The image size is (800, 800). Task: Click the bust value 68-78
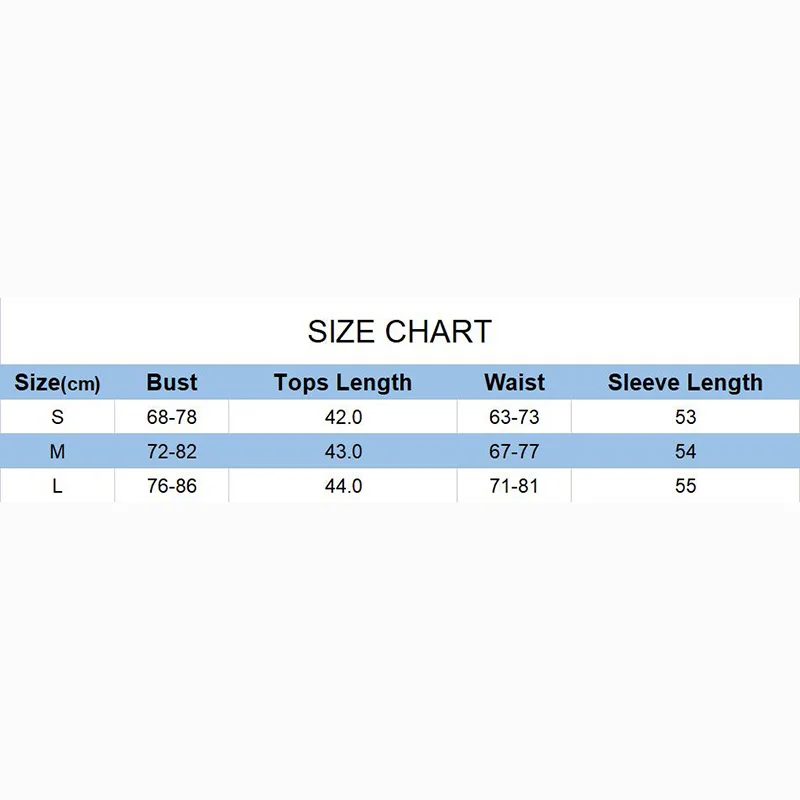(x=172, y=417)
